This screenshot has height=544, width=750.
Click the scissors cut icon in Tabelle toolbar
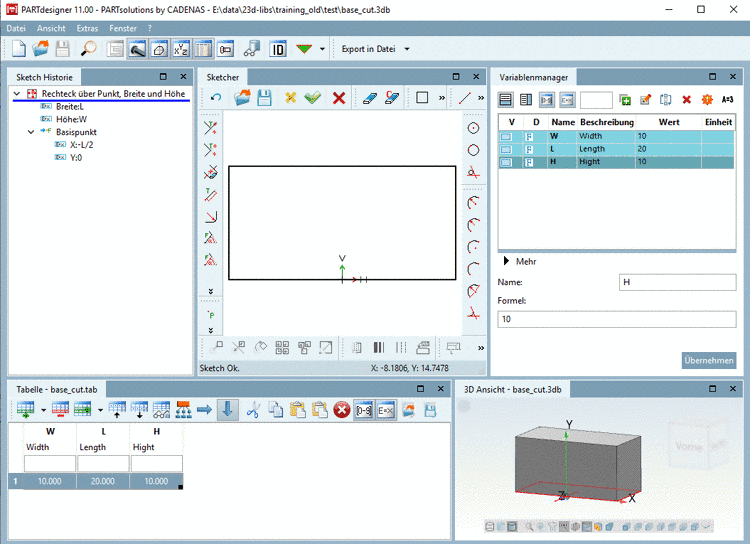coord(253,409)
